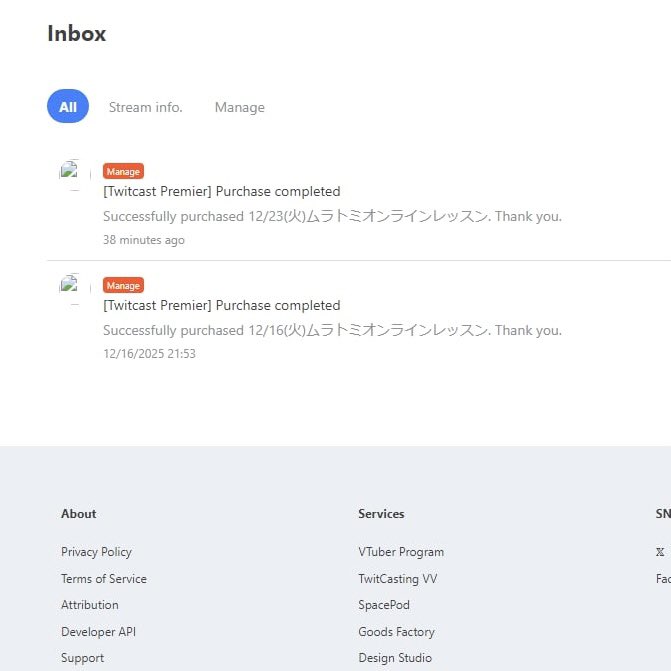This screenshot has width=671, height=671.
Task: Open the Privacy Policy footer link
Action: [96, 552]
